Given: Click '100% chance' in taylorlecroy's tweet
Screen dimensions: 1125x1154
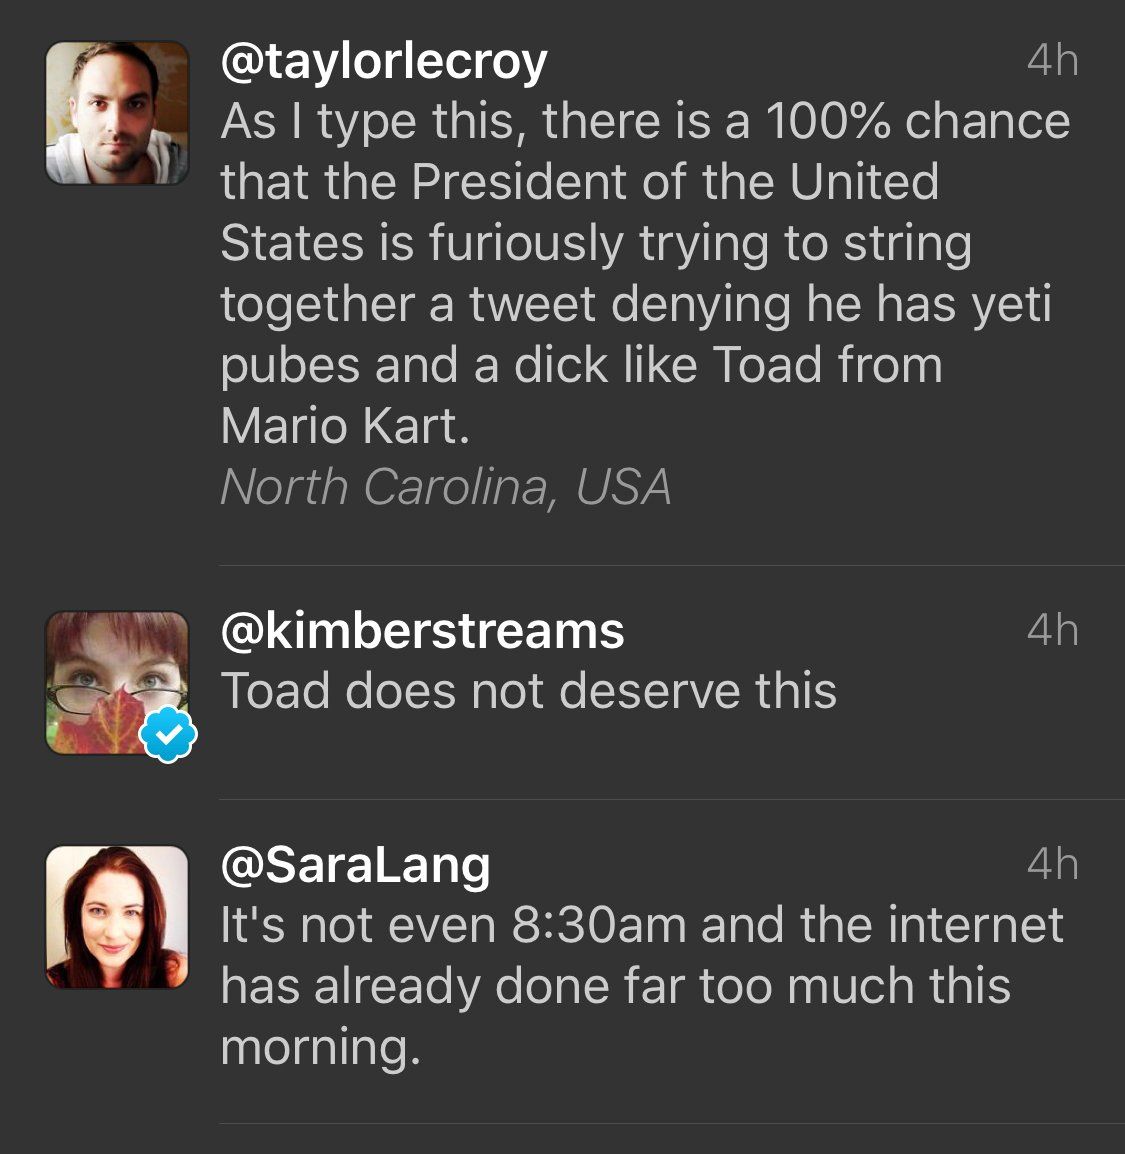Looking at the screenshot, I should tap(917, 122).
